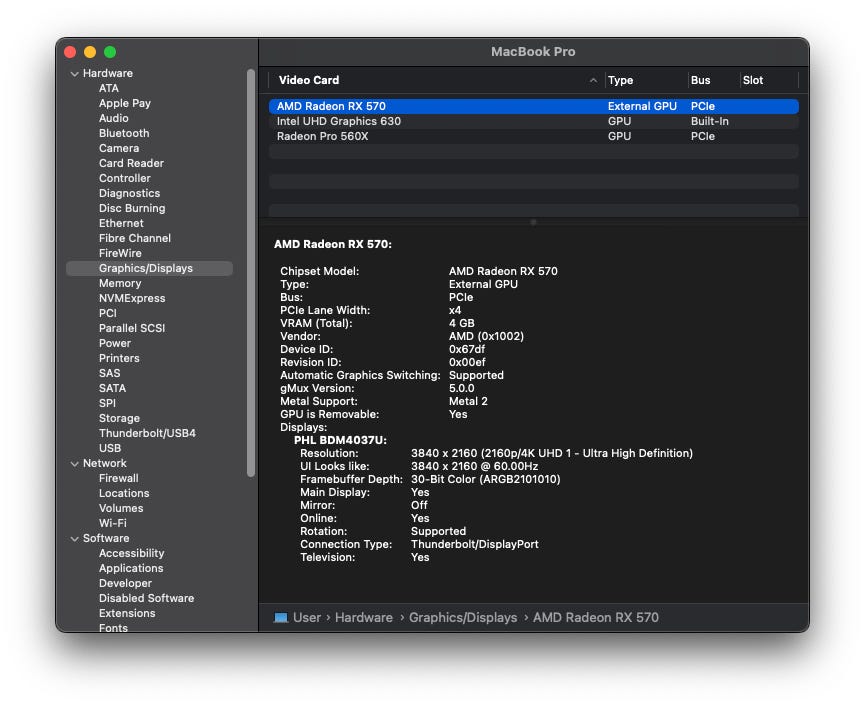Select the Radeon Pro 560X row
Viewport: 865px width, 706px height.
pos(322,136)
